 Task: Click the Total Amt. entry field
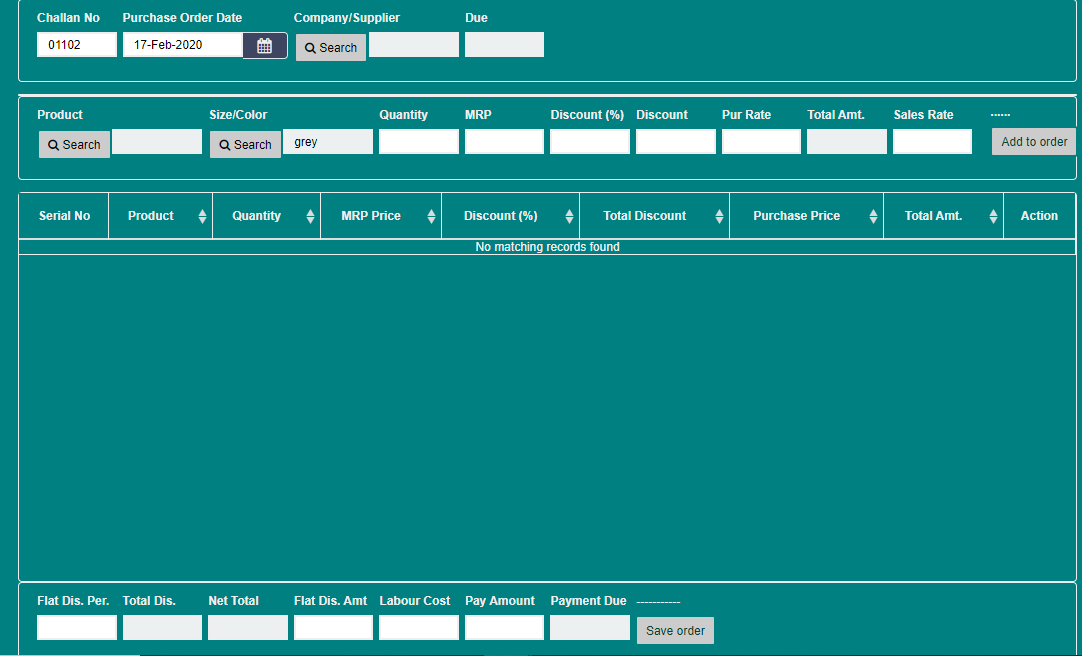click(x=847, y=142)
